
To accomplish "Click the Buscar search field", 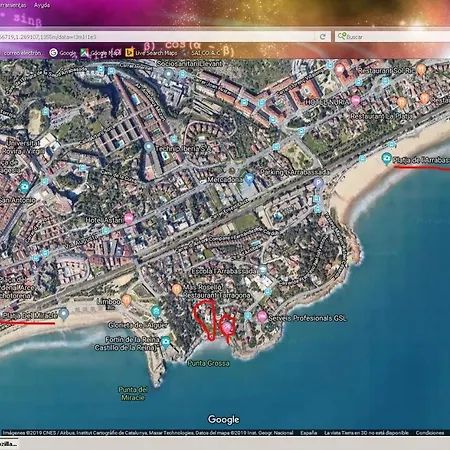I will pos(392,36).
